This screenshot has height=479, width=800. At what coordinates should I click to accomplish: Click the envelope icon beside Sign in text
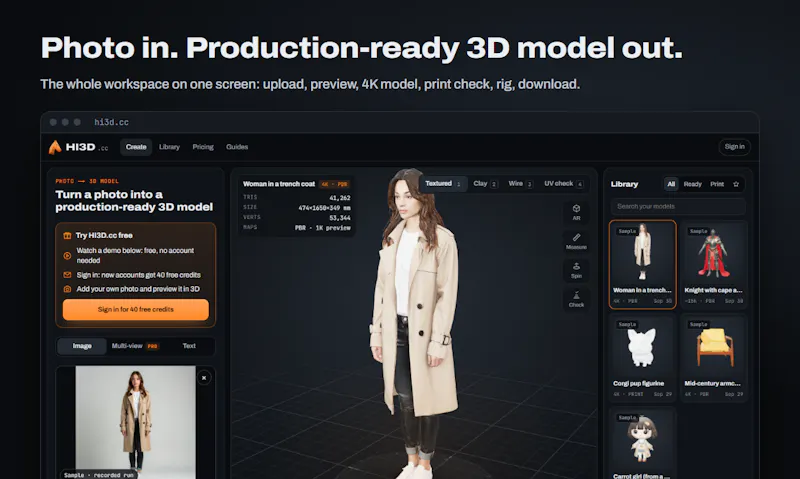(67, 275)
